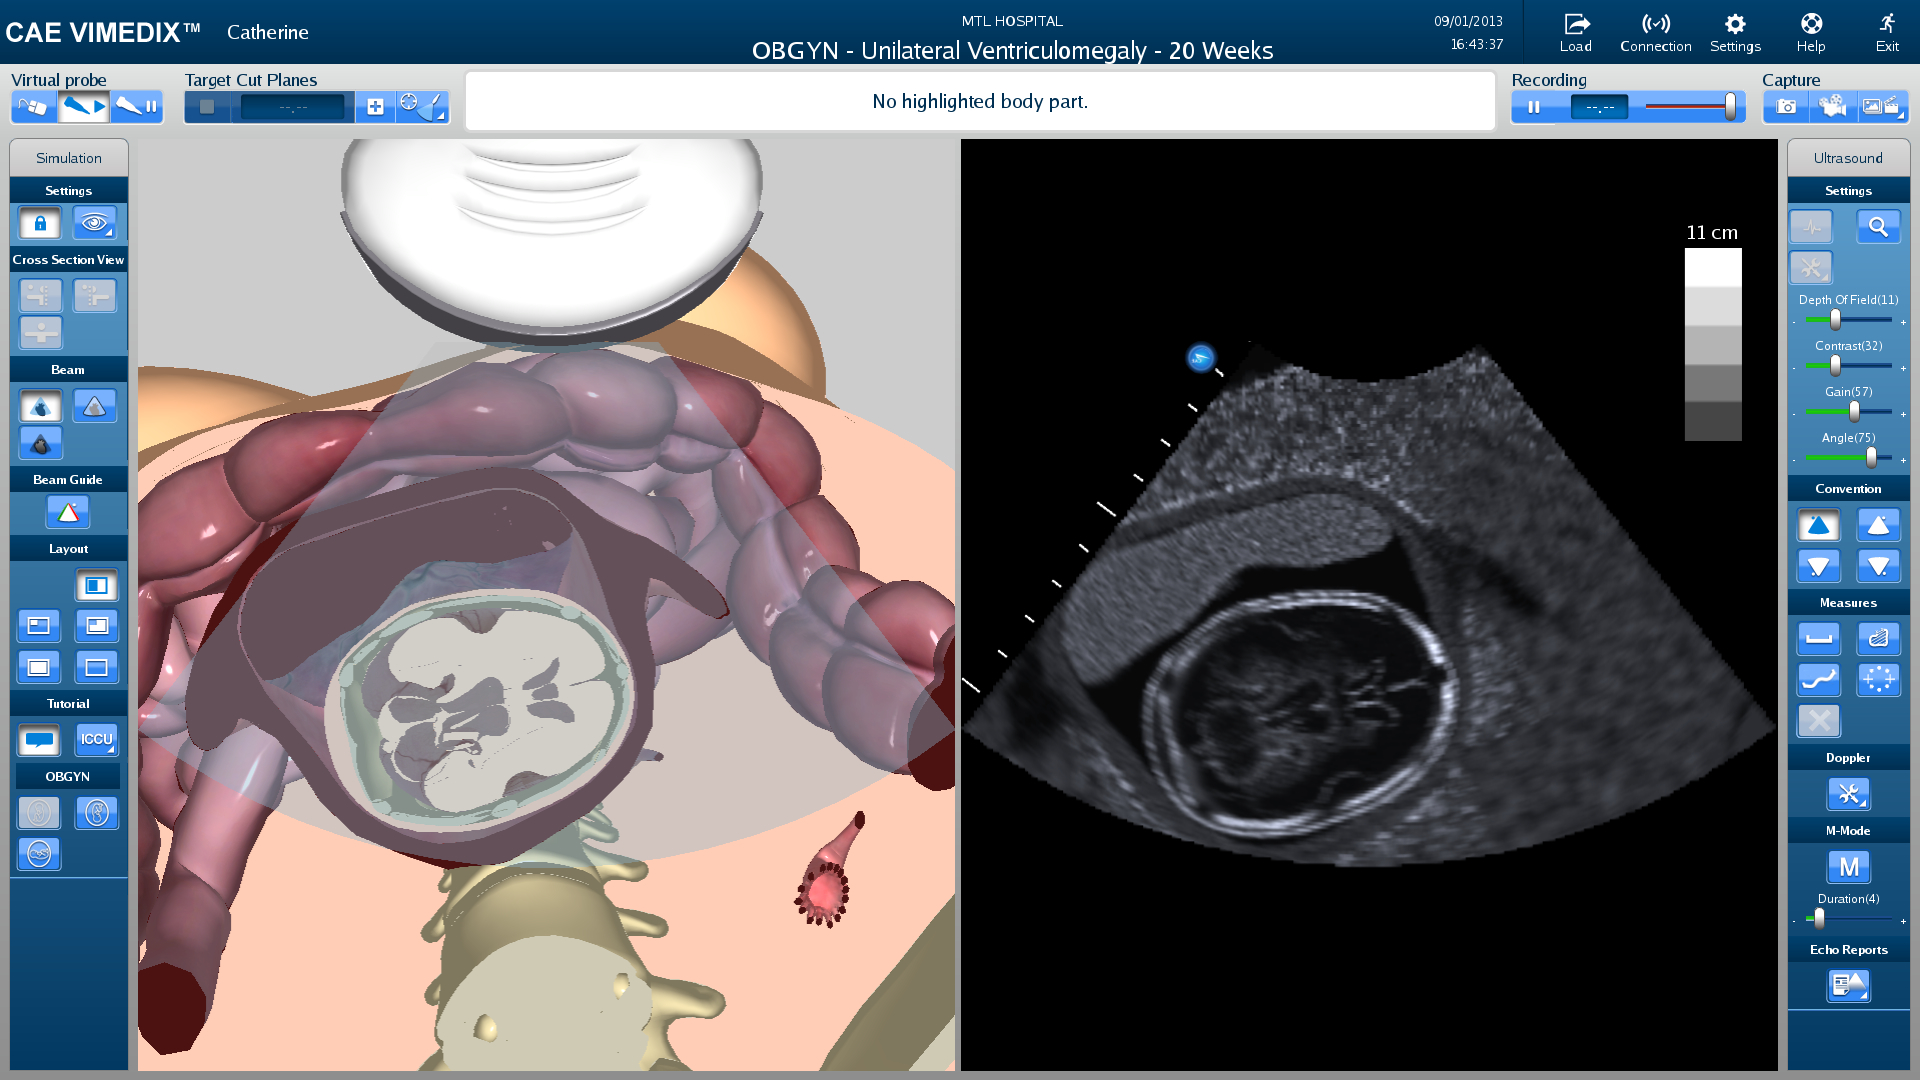The image size is (1920, 1080).
Task: Click the blue fetus OBGYN icon
Action: coord(97,813)
